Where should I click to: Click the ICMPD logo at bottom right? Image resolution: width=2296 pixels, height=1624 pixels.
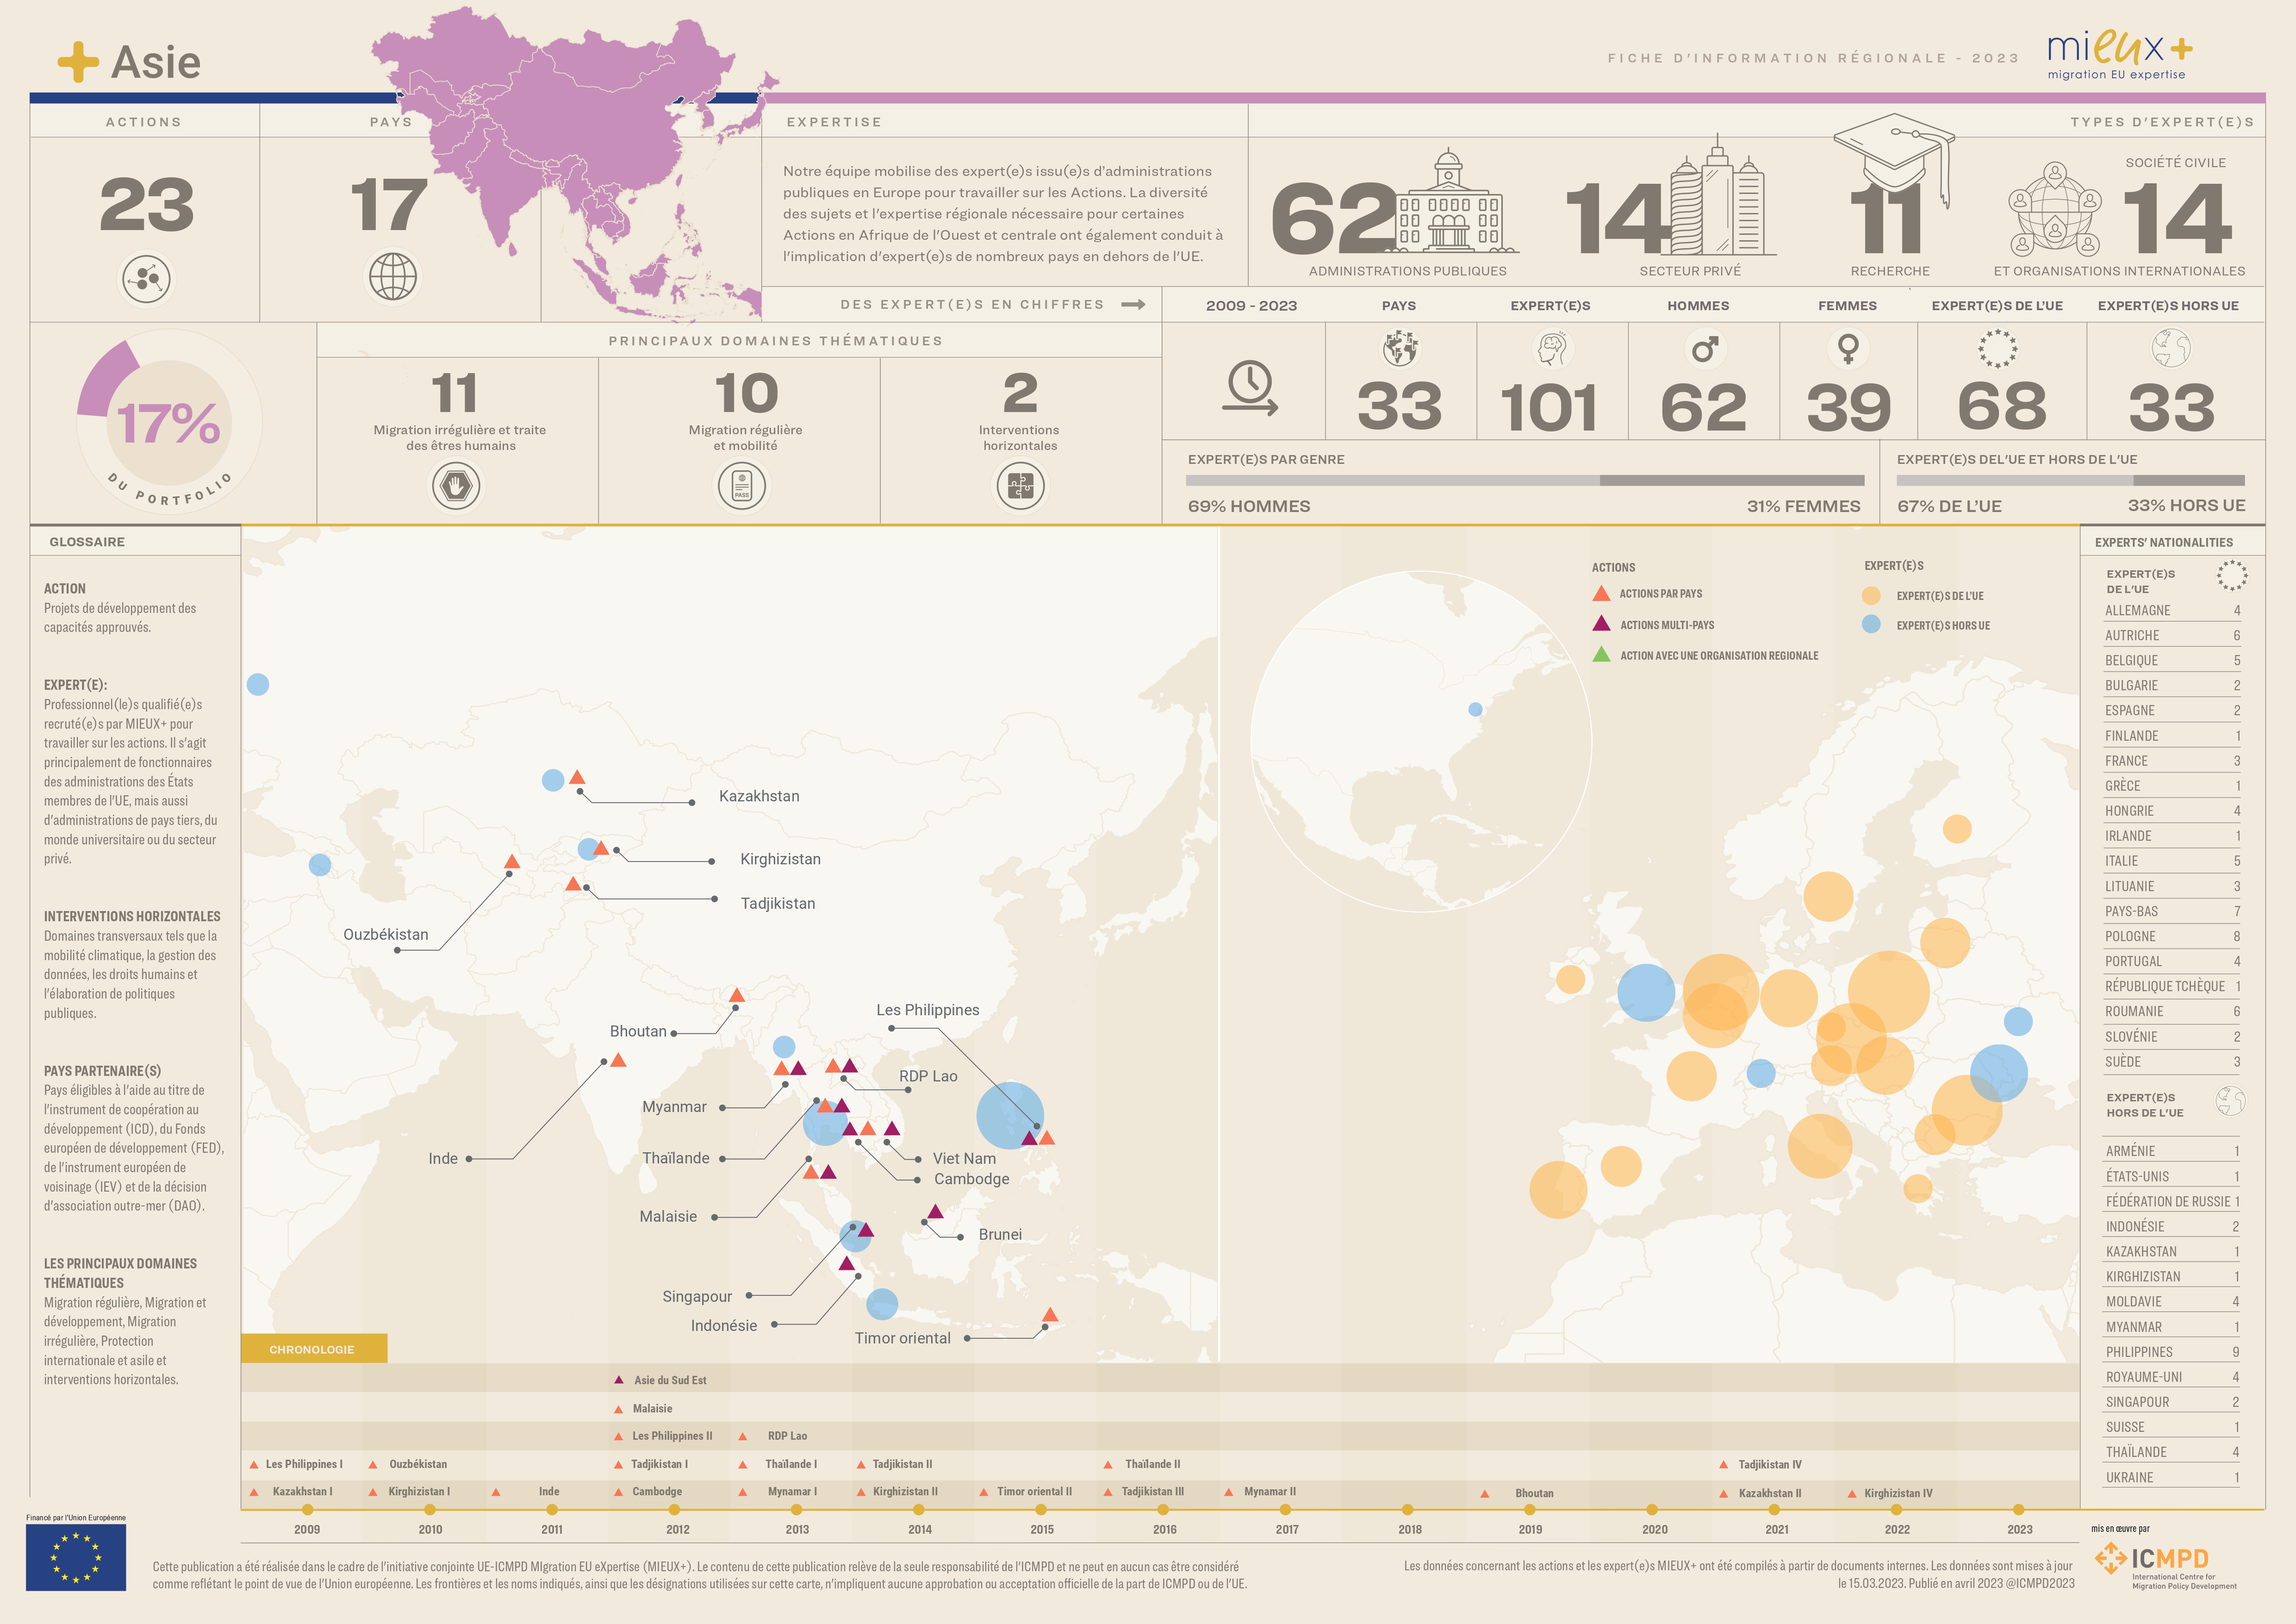pos(2165,1561)
